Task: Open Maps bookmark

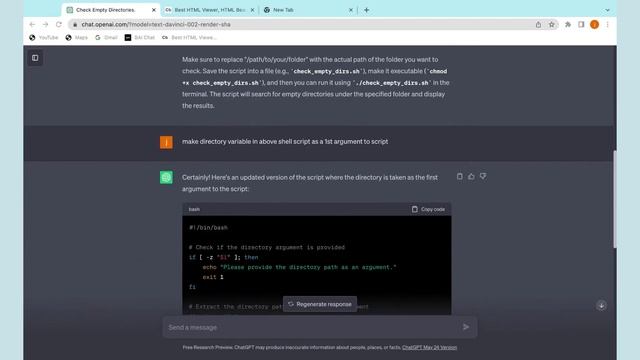Action: point(77,38)
